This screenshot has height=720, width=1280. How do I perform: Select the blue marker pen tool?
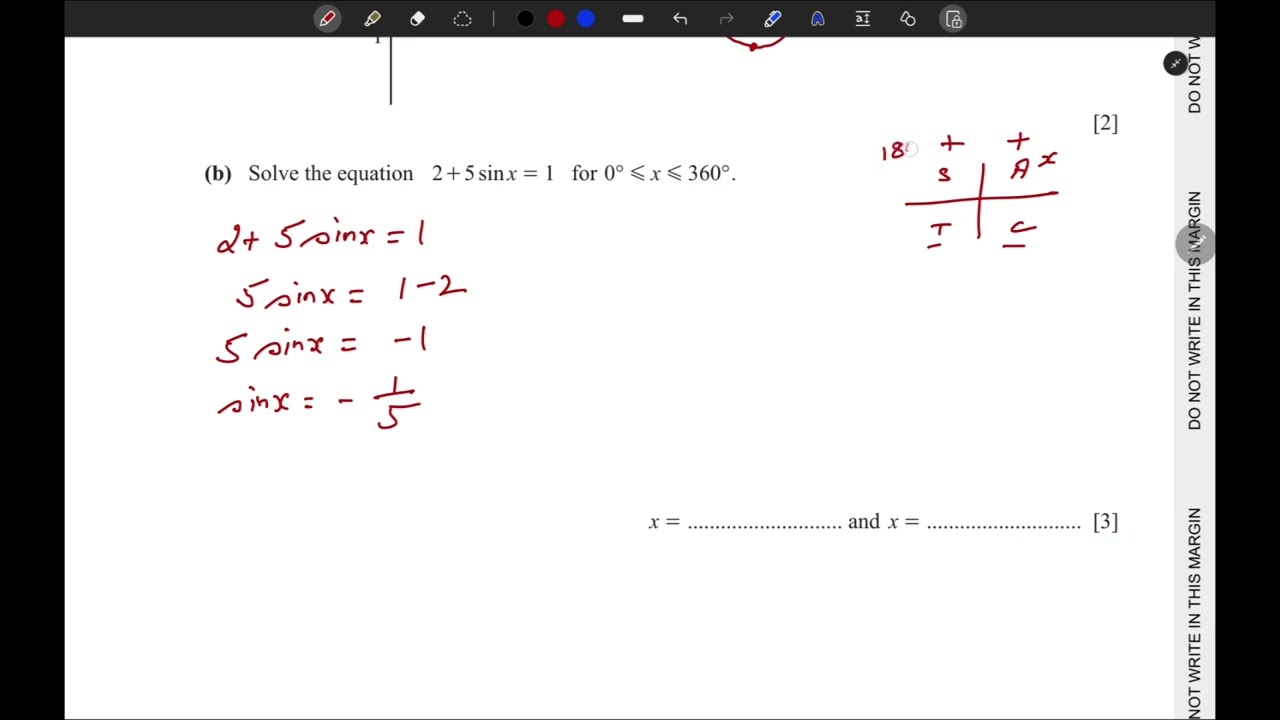click(772, 19)
